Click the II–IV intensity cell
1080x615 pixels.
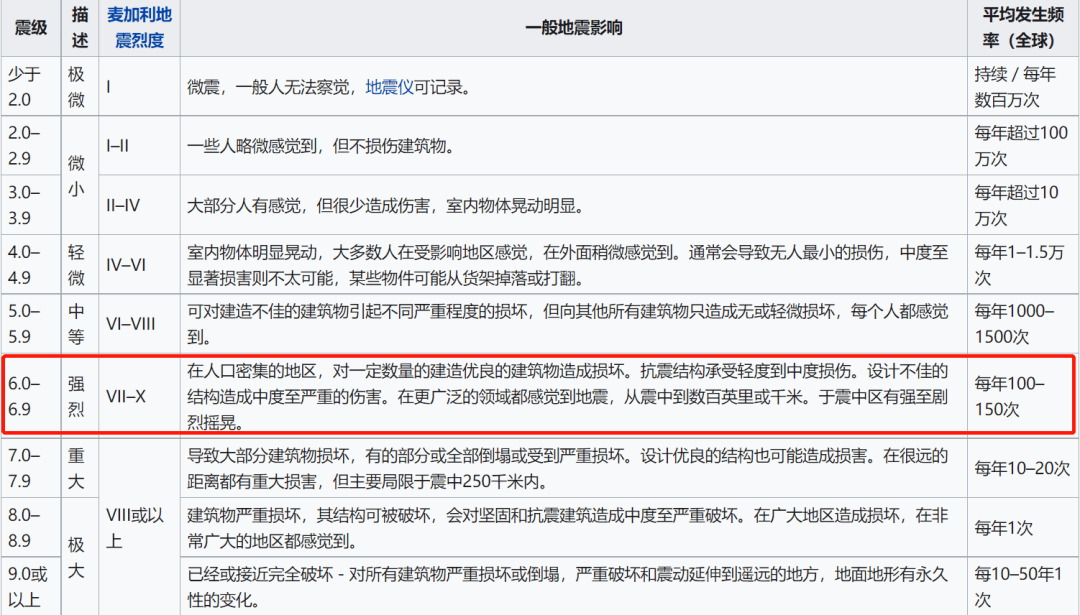point(124,205)
